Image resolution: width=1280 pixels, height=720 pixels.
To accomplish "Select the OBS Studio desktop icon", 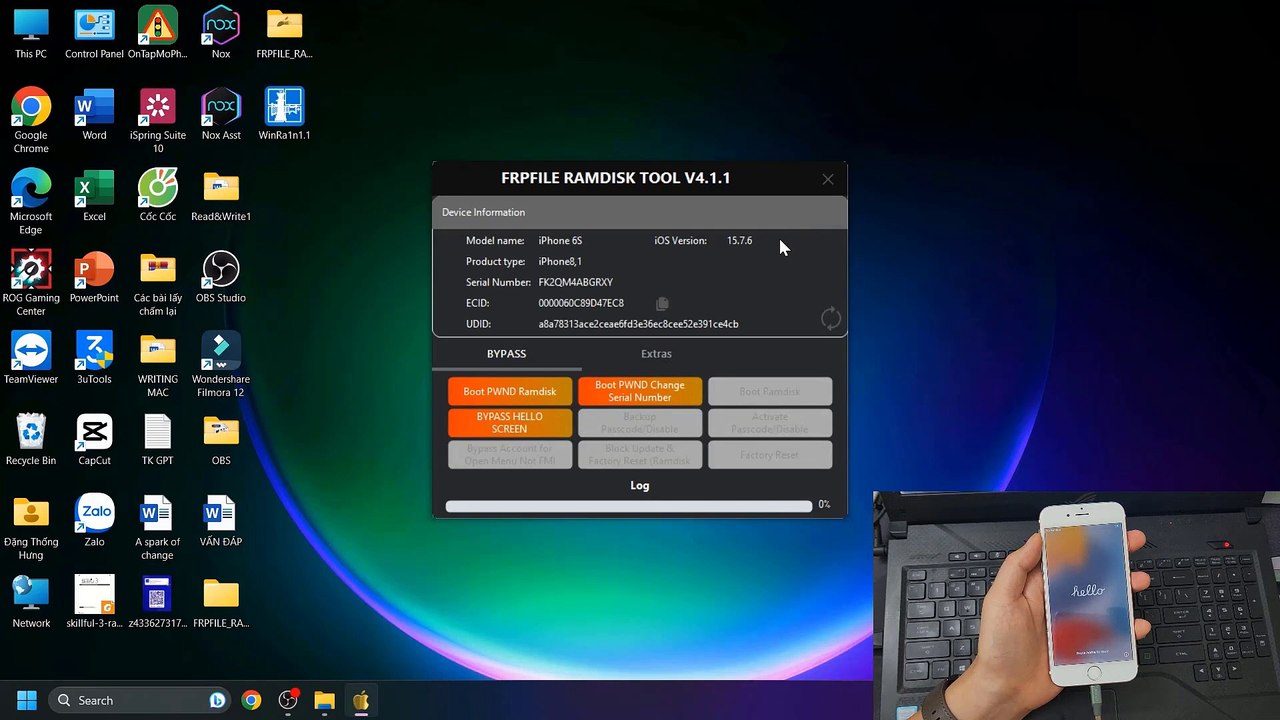I will [x=221, y=277].
